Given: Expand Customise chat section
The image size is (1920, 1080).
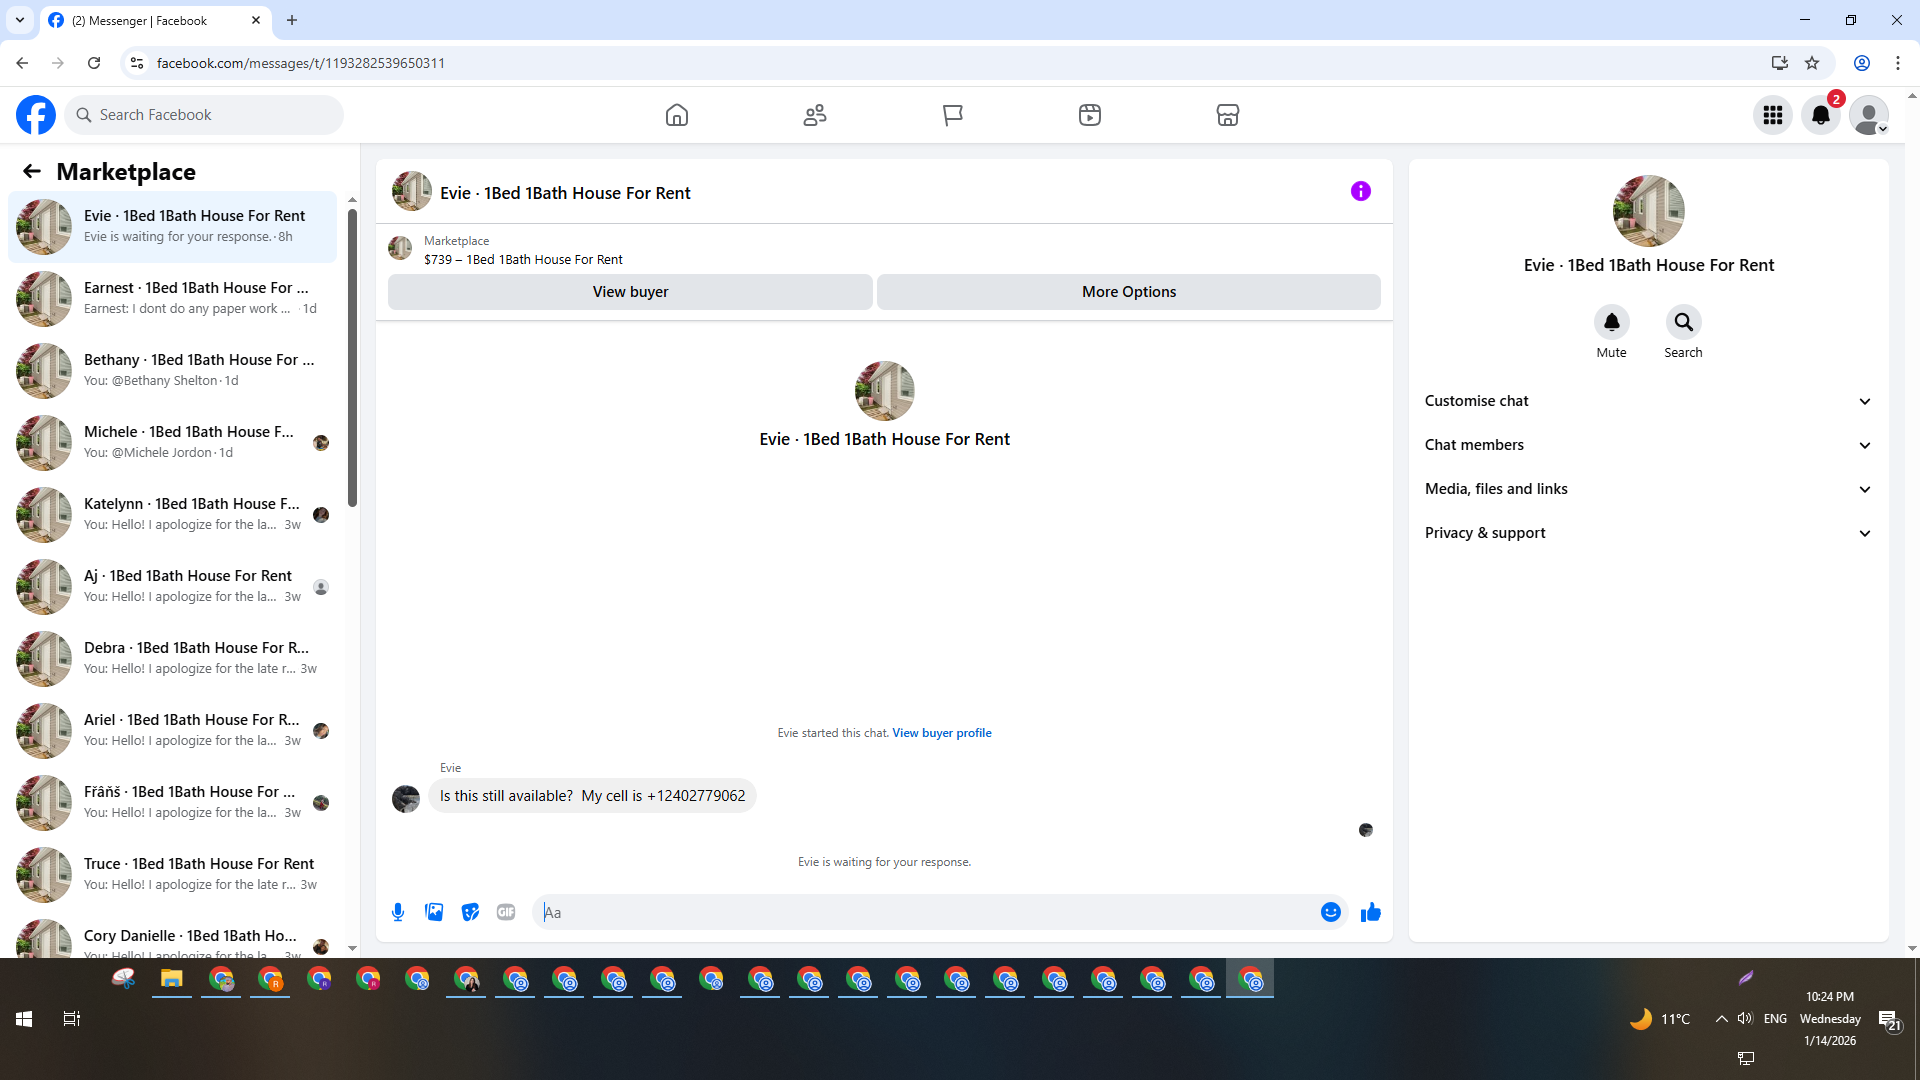Looking at the screenshot, I should coord(1648,401).
